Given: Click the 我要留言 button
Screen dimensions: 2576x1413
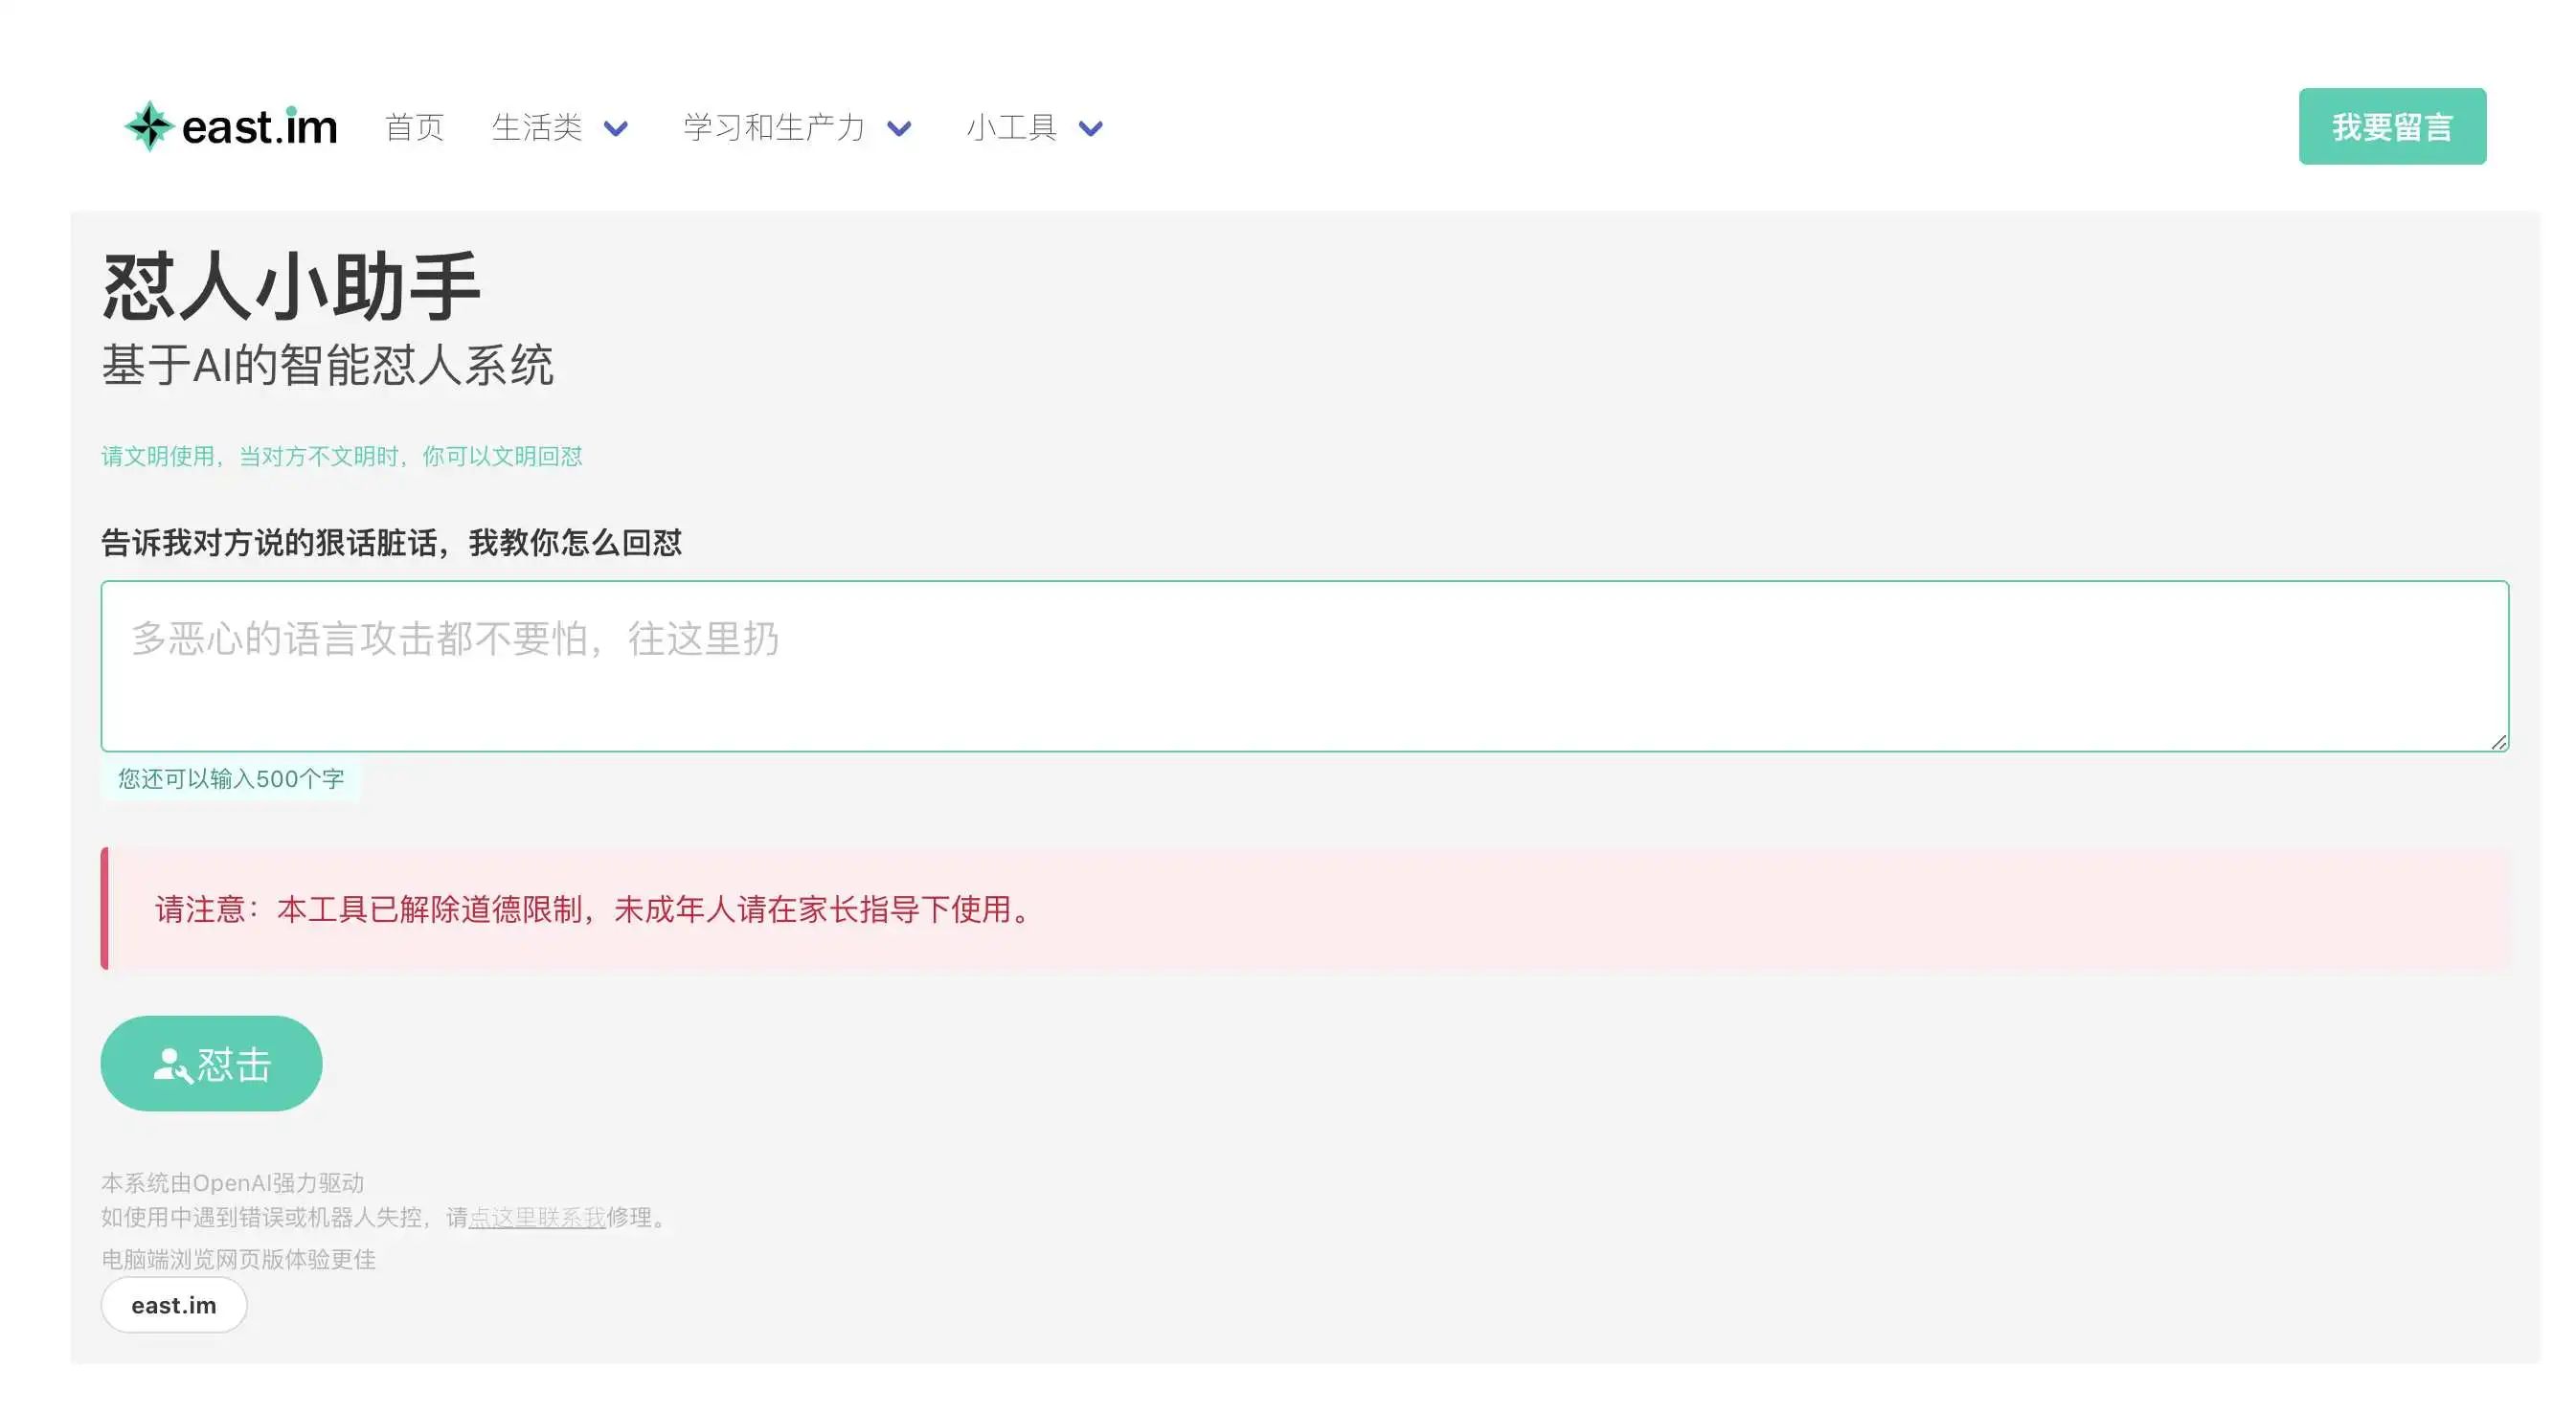Looking at the screenshot, I should (x=2392, y=126).
